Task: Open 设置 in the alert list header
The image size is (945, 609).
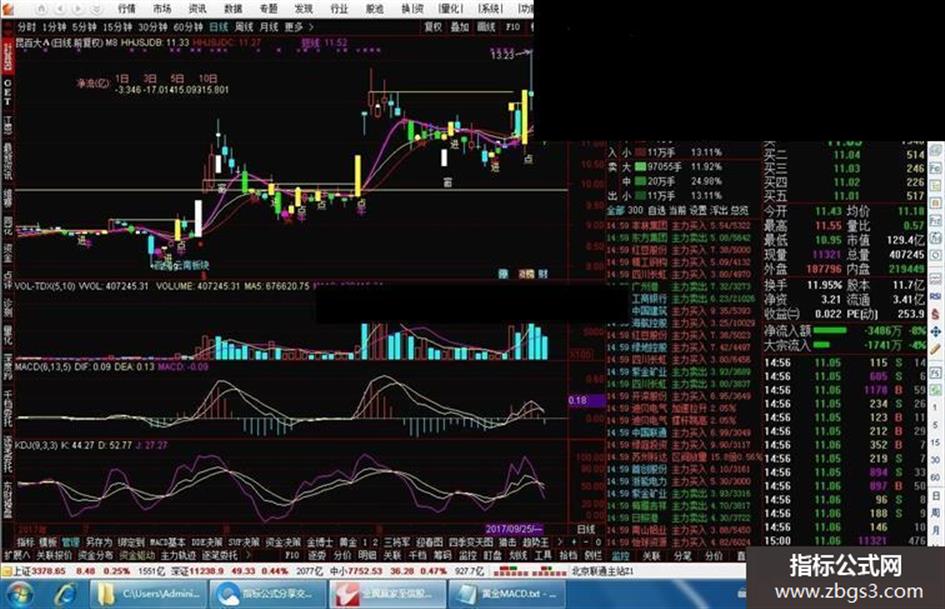Action: click(x=698, y=210)
